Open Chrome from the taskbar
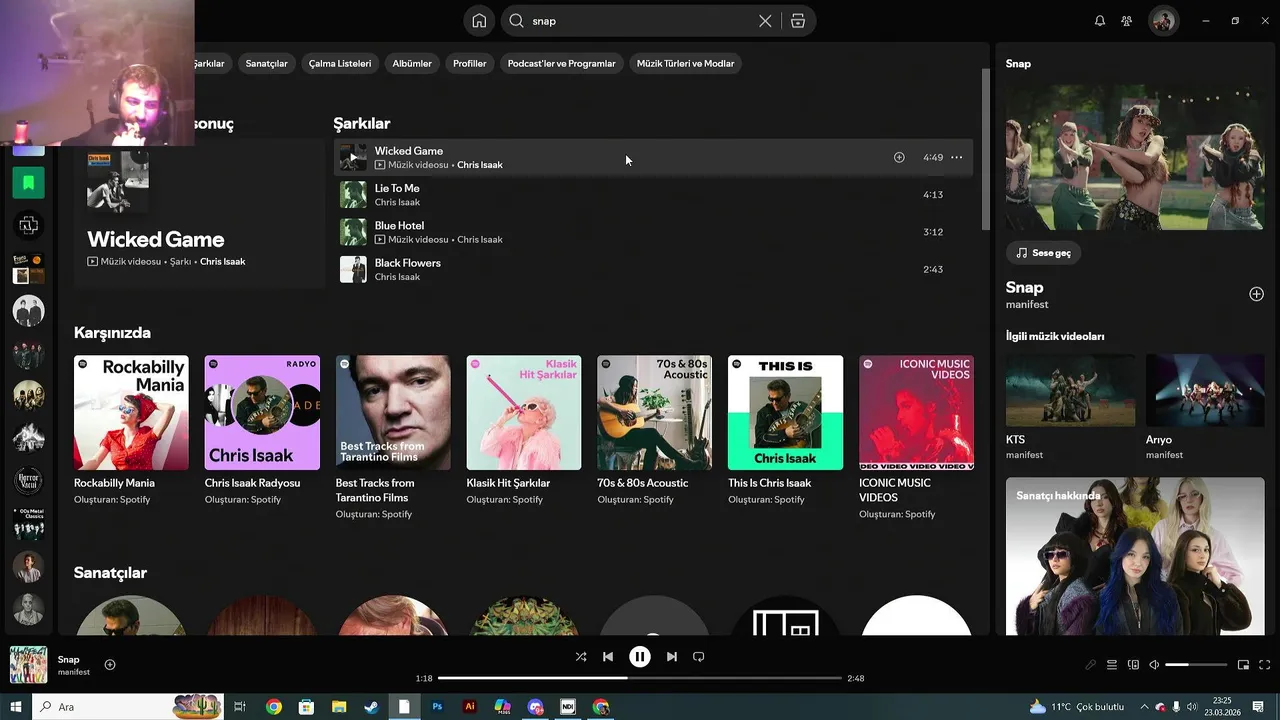 click(x=273, y=707)
